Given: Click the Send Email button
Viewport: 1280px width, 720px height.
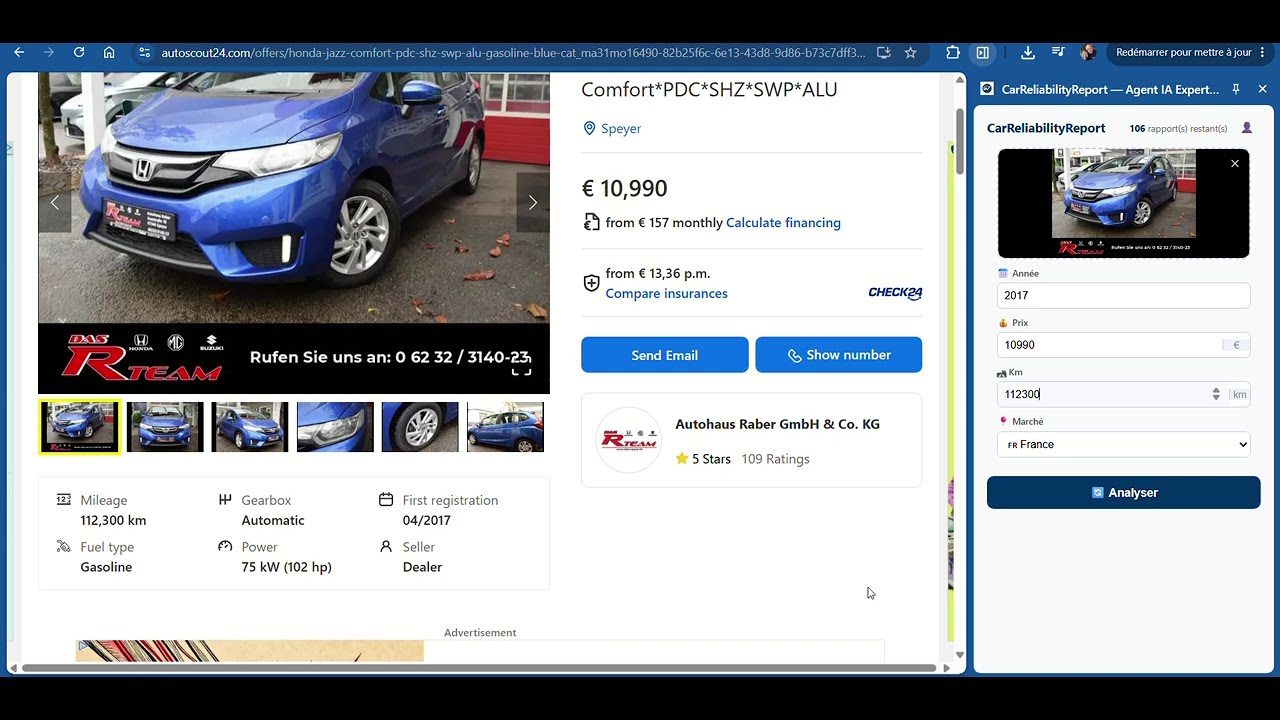Looking at the screenshot, I should coord(664,355).
